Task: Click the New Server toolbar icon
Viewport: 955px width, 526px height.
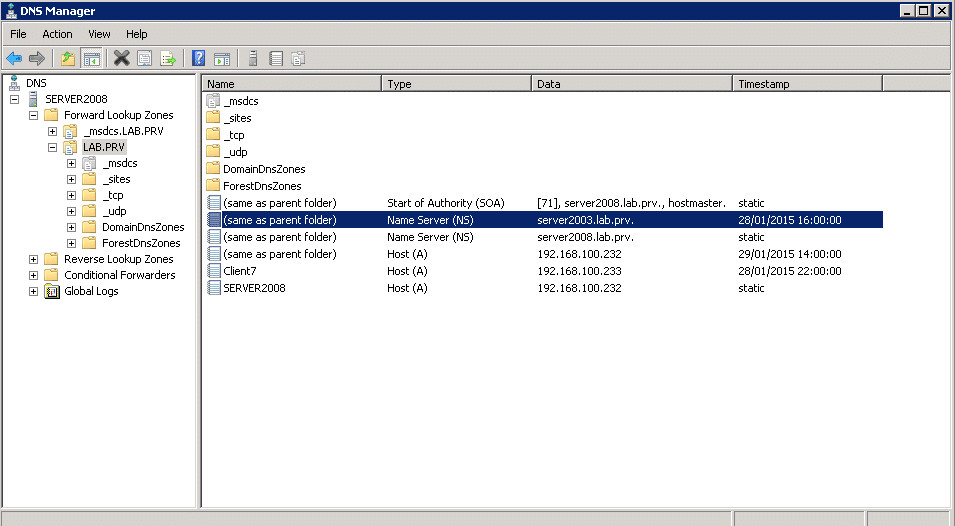Action: coord(253,58)
